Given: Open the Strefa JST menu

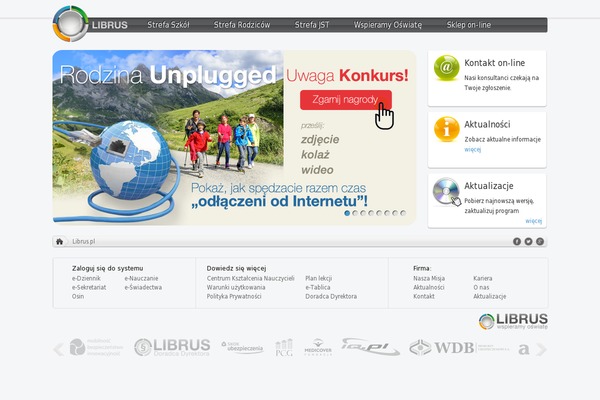Looking at the screenshot, I should coord(312,25).
